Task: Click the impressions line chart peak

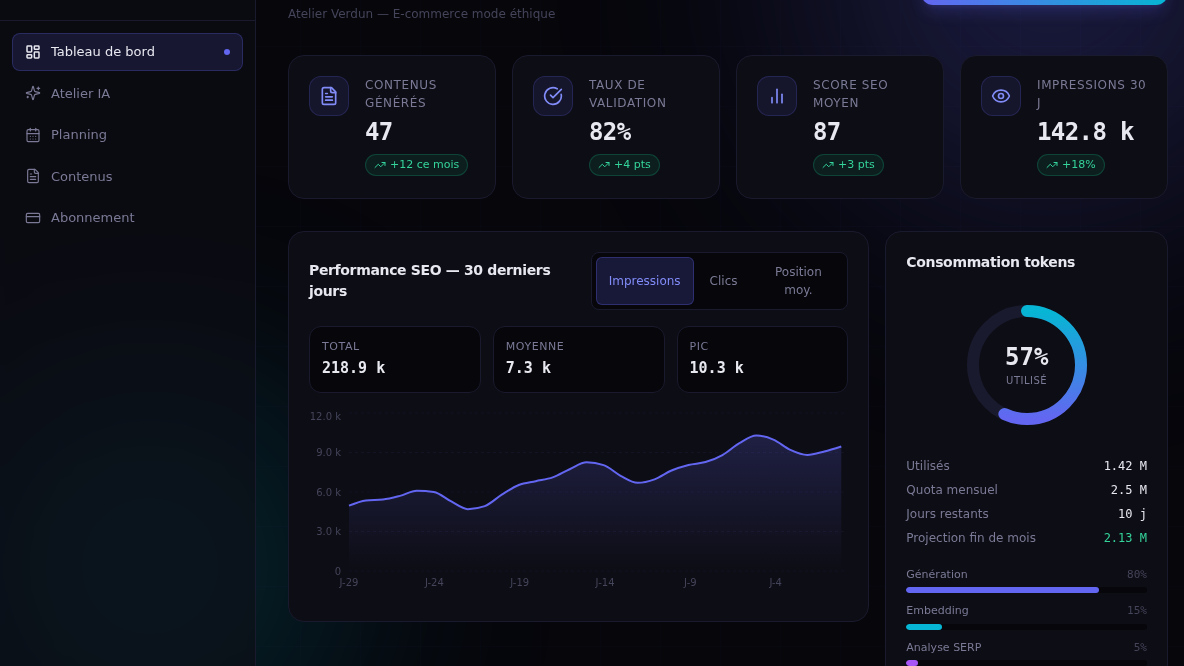Action: [x=756, y=436]
